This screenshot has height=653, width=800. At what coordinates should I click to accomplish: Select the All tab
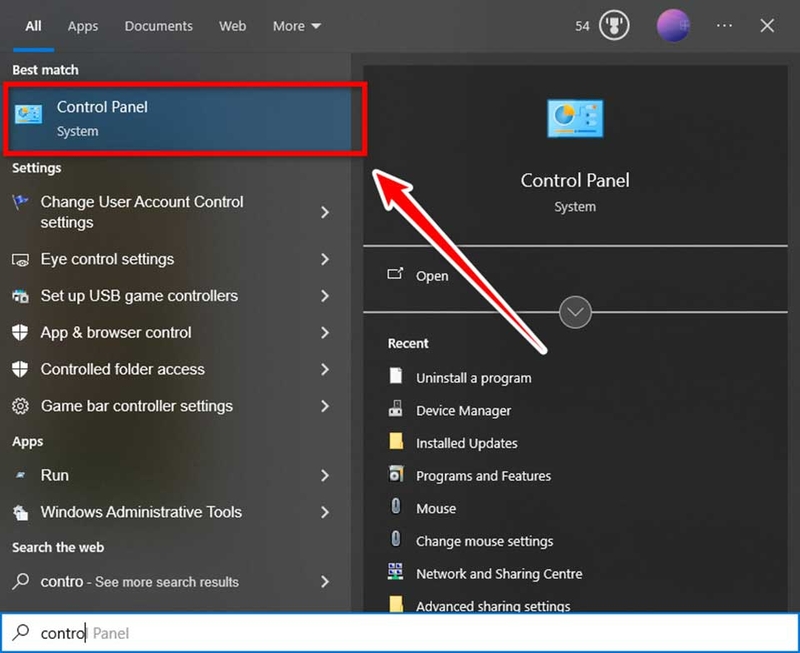33,26
